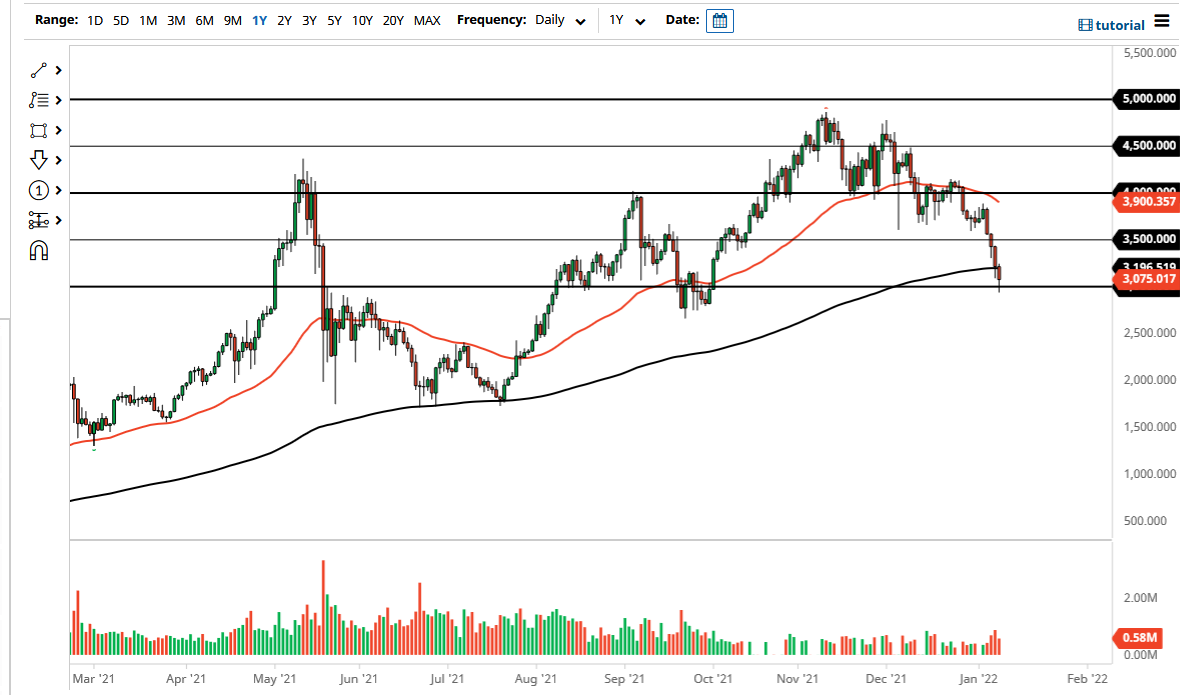This screenshot has width=1184, height=695.
Task: Click the 1M range button
Action: pyautogui.click(x=148, y=20)
